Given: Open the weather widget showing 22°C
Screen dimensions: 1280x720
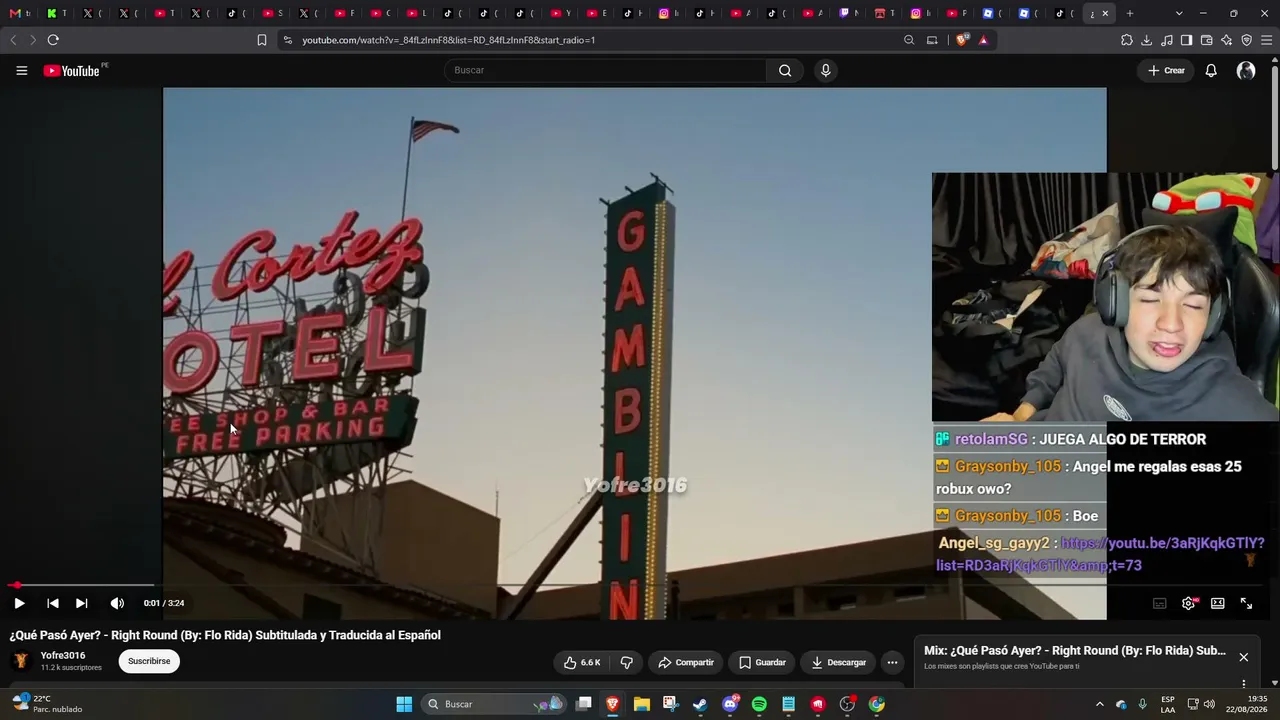Looking at the screenshot, I should [x=45, y=704].
